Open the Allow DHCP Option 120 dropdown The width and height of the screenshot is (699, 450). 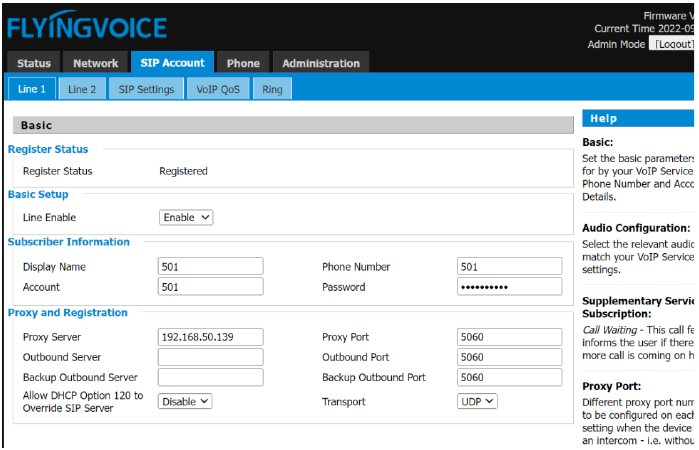(185, 401)
